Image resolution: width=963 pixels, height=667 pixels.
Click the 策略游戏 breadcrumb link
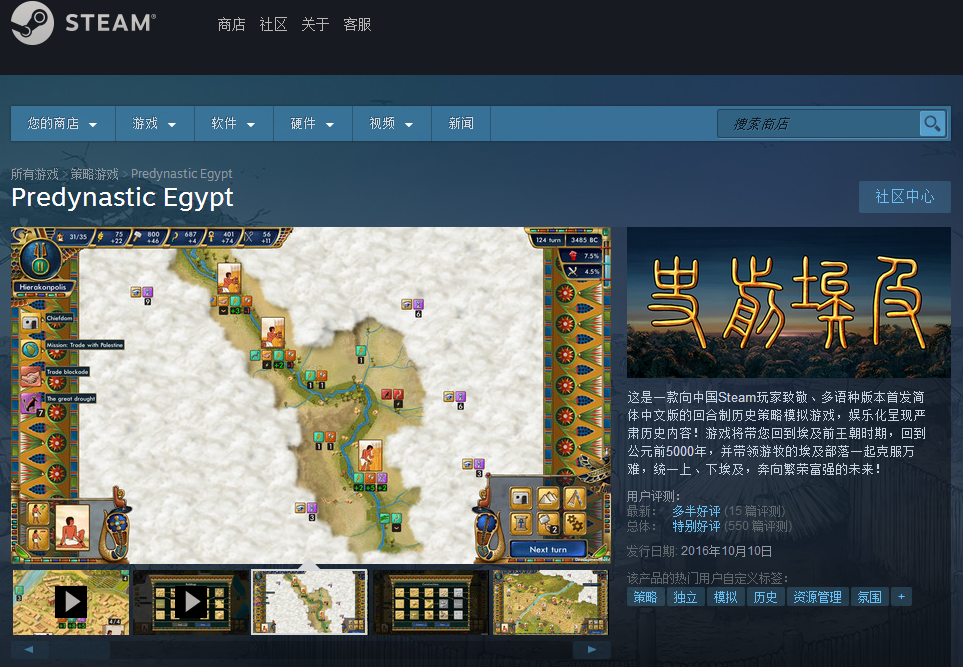(x=94, y=174)
